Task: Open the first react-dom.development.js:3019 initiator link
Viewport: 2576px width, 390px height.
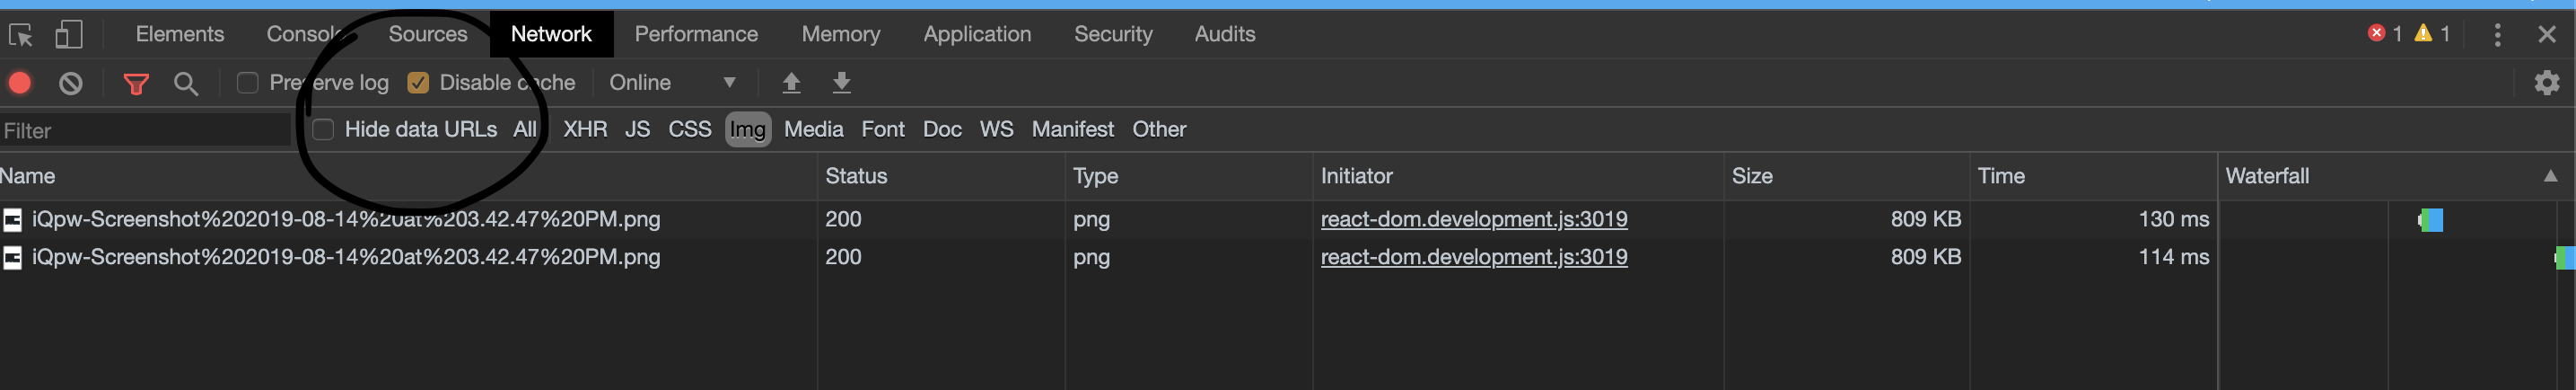Action: point(1473,220)
